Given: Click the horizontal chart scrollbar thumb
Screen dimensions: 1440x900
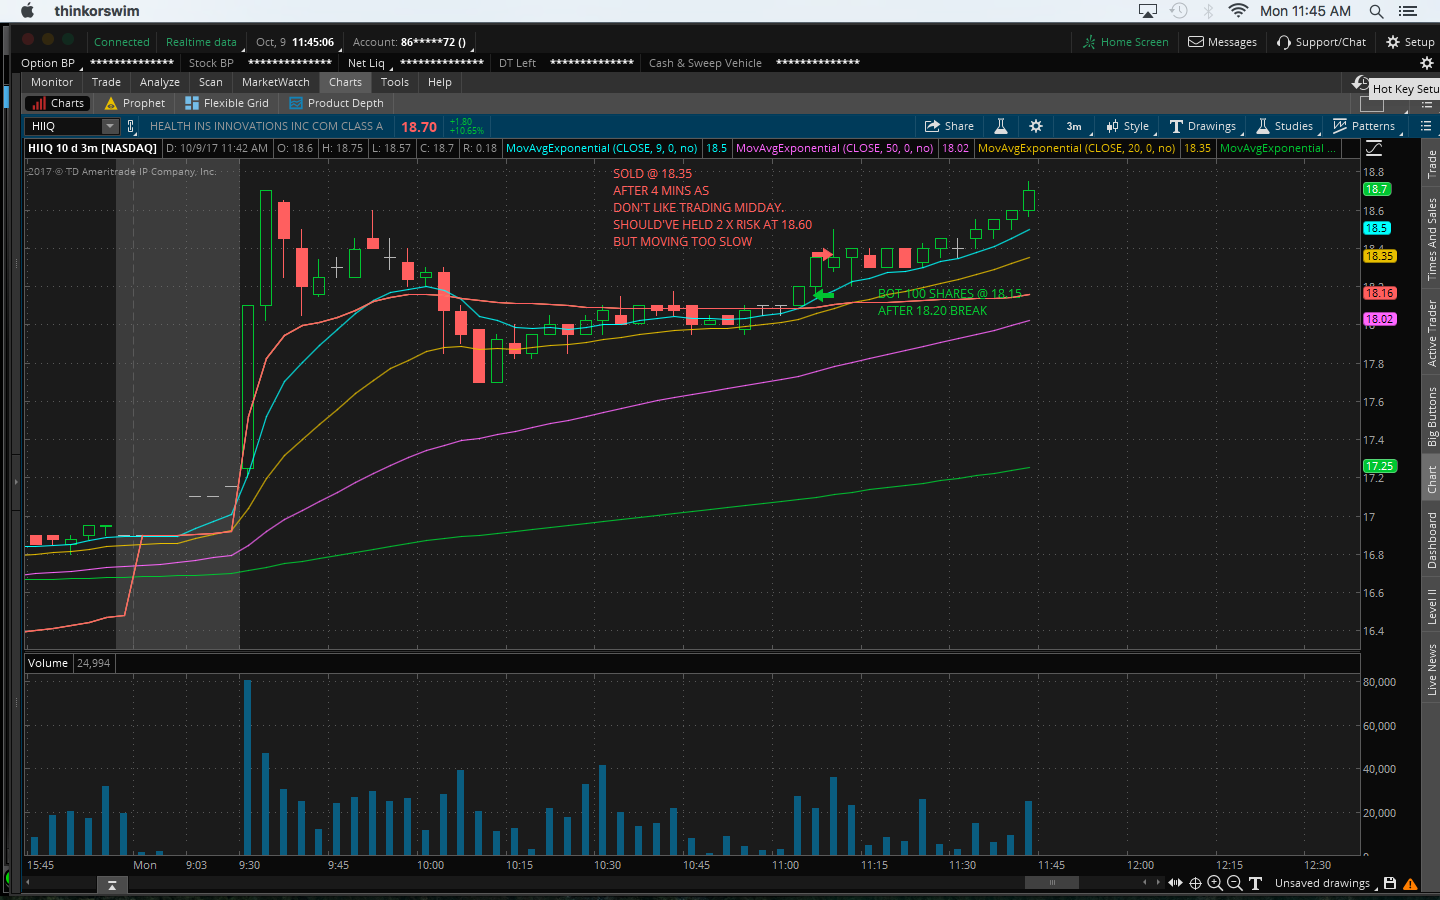Looking at the screenshot, I should (x=1052, y=882).
